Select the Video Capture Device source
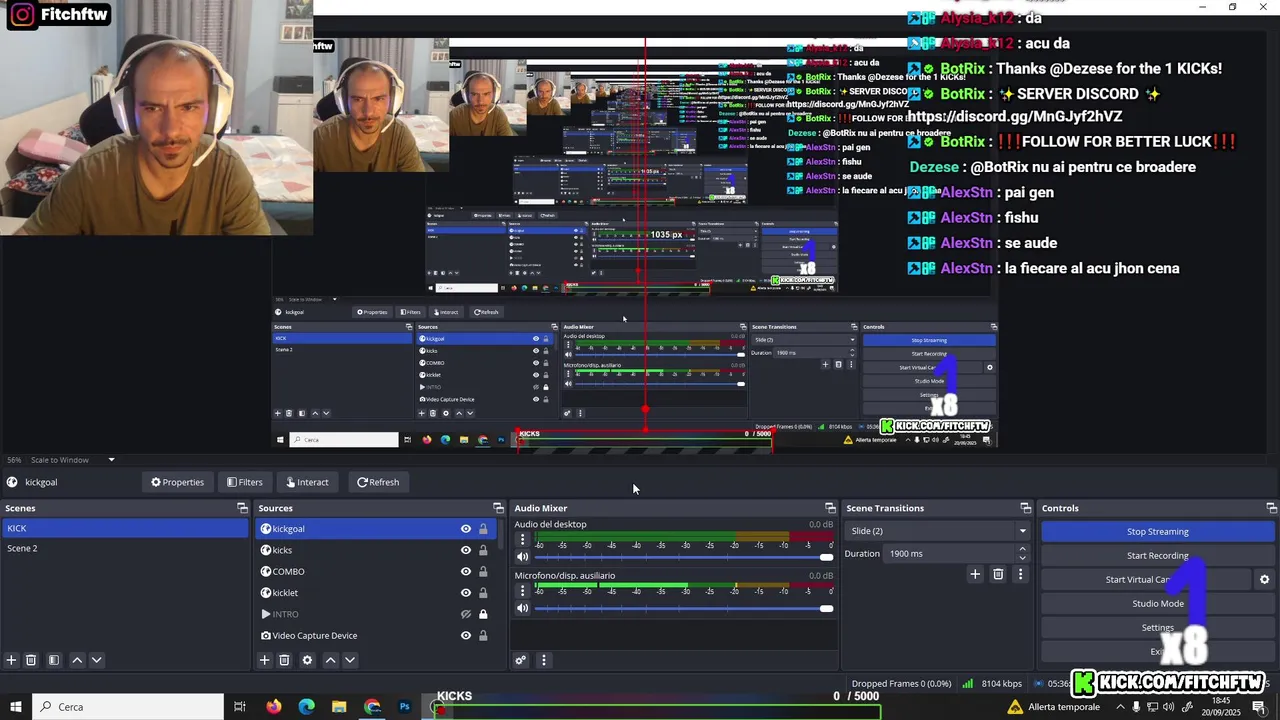This screenshot has width=1280, height=720. point(375,636)
